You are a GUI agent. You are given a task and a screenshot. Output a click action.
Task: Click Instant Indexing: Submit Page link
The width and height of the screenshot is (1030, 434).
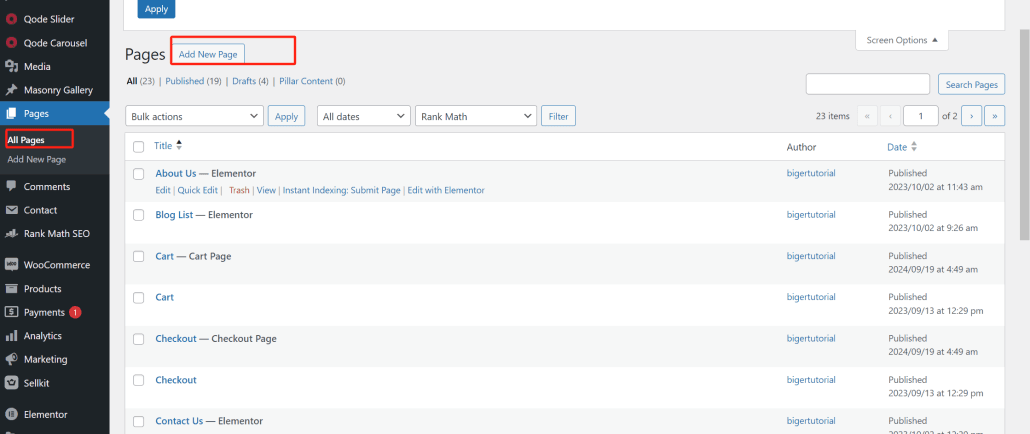pyautogui.click(x=342, y=190)
